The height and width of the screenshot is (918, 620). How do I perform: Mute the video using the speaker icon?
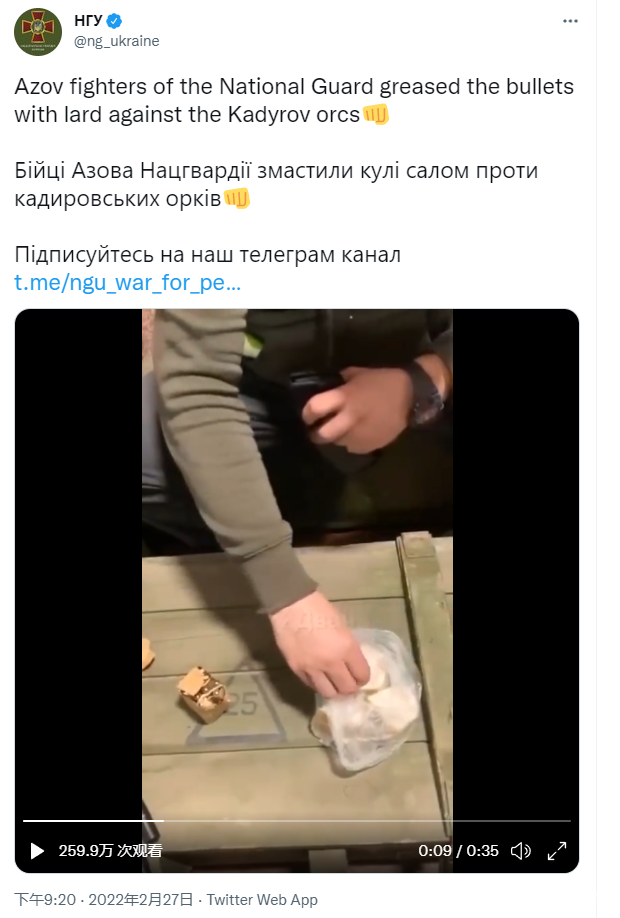click(520, 851)
